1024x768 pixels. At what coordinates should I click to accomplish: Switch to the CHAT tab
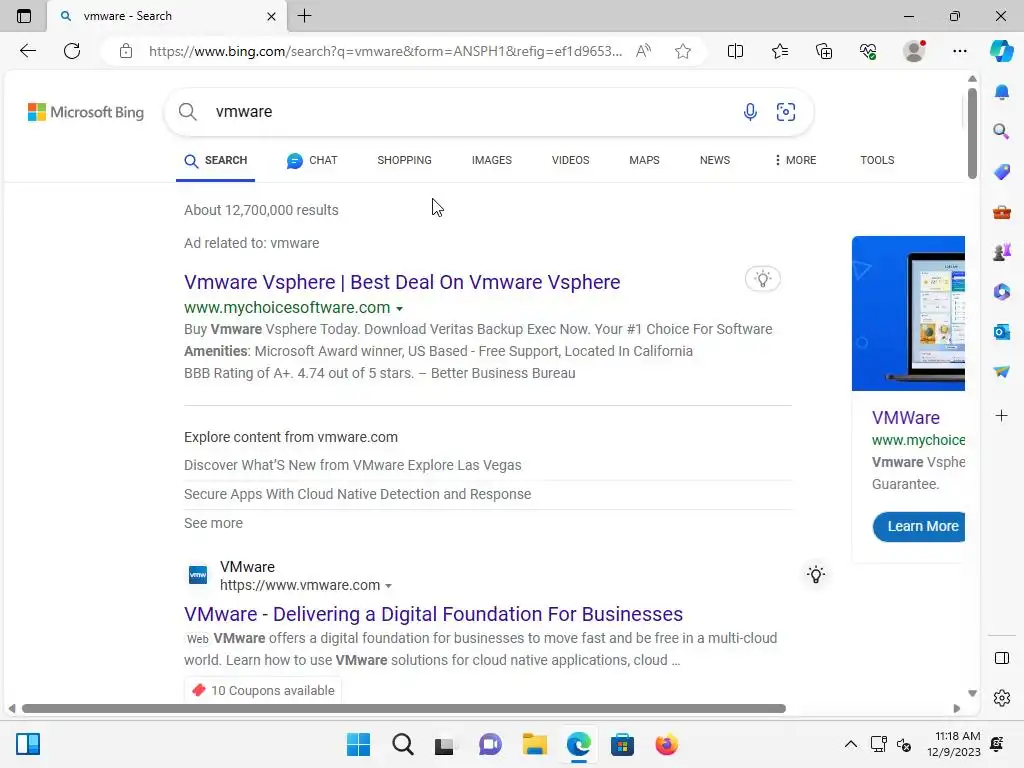[312, 161]
